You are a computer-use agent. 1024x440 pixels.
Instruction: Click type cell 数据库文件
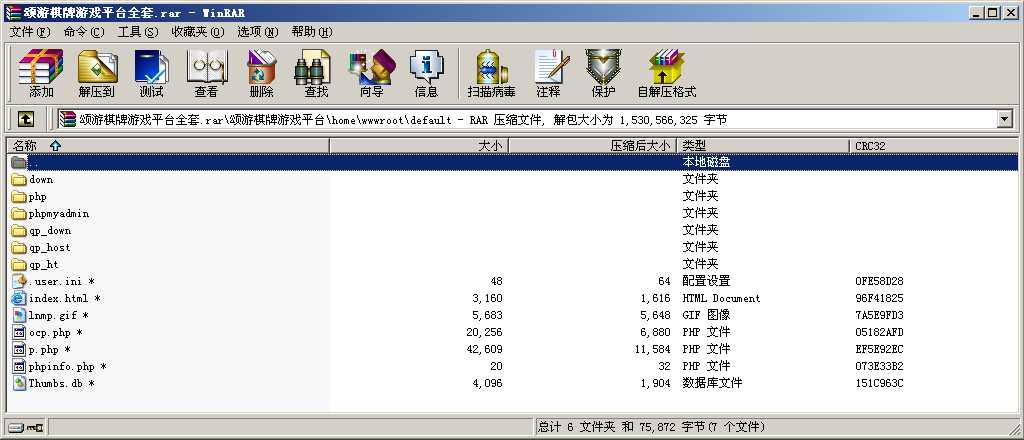(712, 383)
